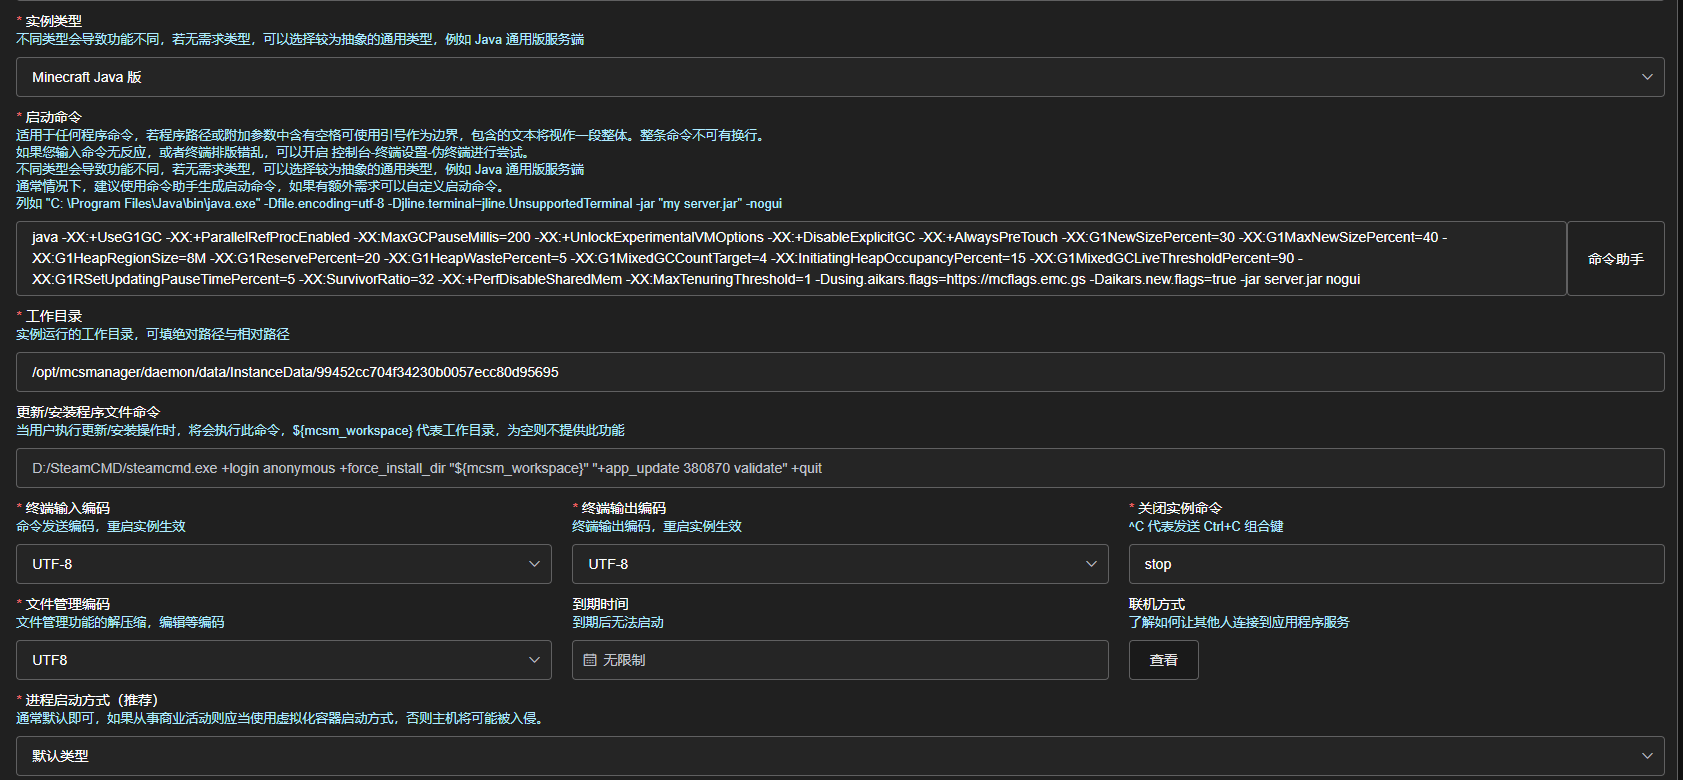The width and height of the screenshot is (1683, 780).
Task: Click the 启动命令 label
Action: point(53,117)
